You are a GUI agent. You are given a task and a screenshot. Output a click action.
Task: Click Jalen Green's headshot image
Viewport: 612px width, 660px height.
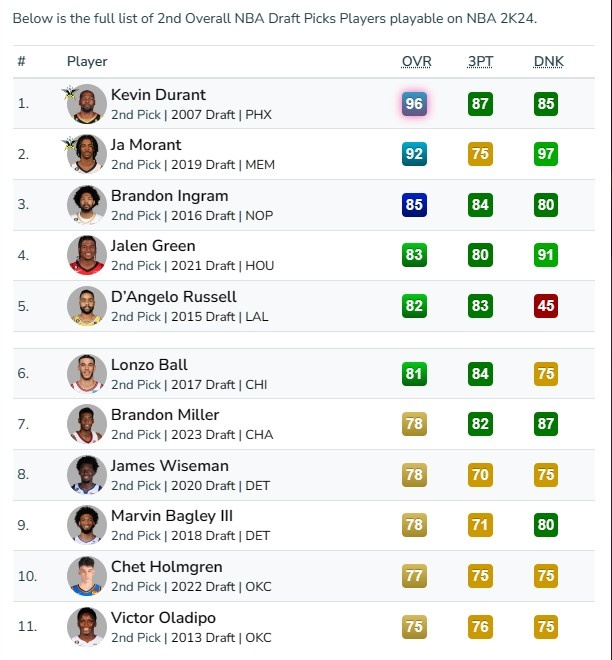pos(87,255)
